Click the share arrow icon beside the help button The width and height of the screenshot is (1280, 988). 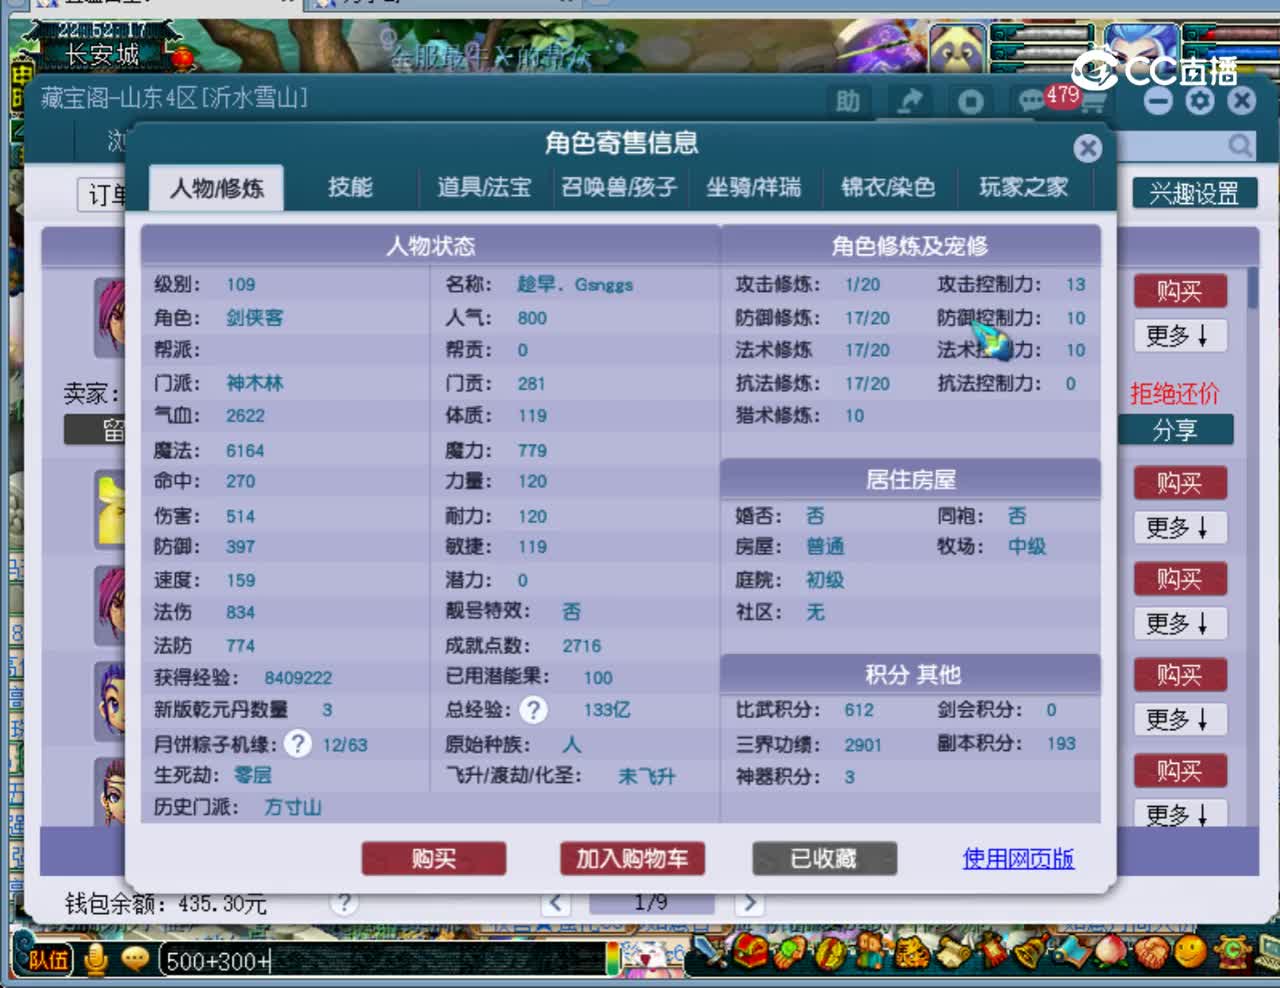pos(908,101)
